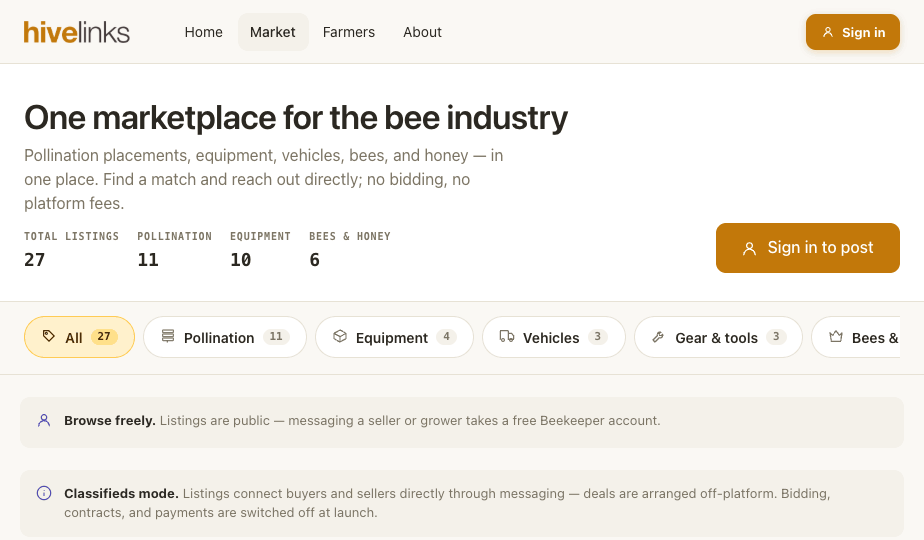Go to the Farmers page

(x=349, y=32)
